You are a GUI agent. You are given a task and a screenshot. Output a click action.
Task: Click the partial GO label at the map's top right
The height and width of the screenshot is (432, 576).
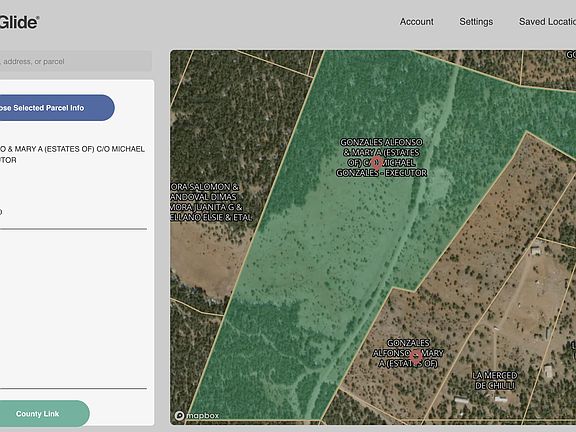point(571,55)
